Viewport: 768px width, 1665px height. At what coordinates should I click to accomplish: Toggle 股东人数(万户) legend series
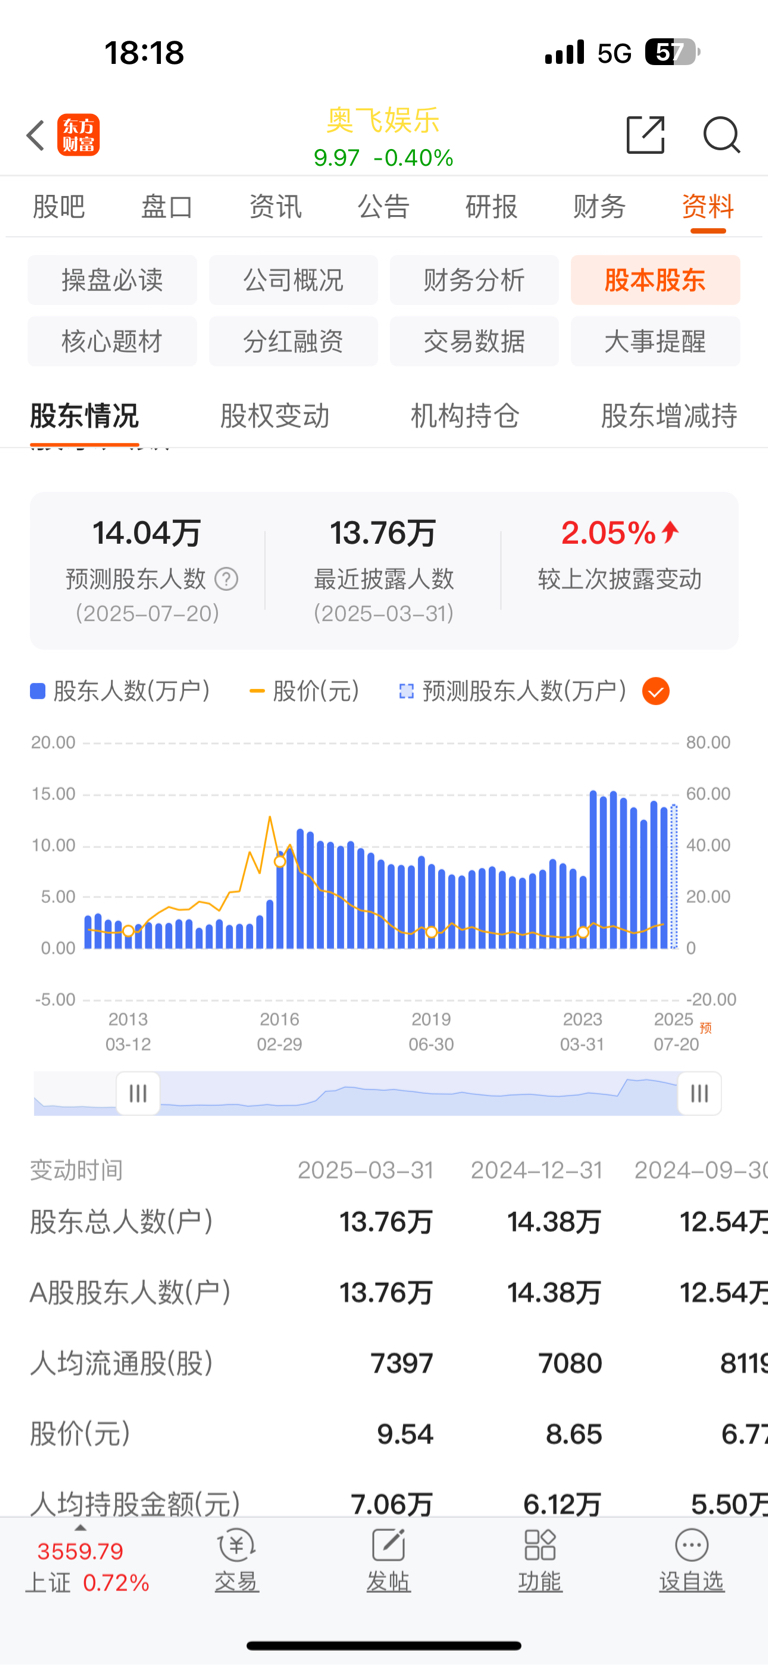(x=120, y=691)
